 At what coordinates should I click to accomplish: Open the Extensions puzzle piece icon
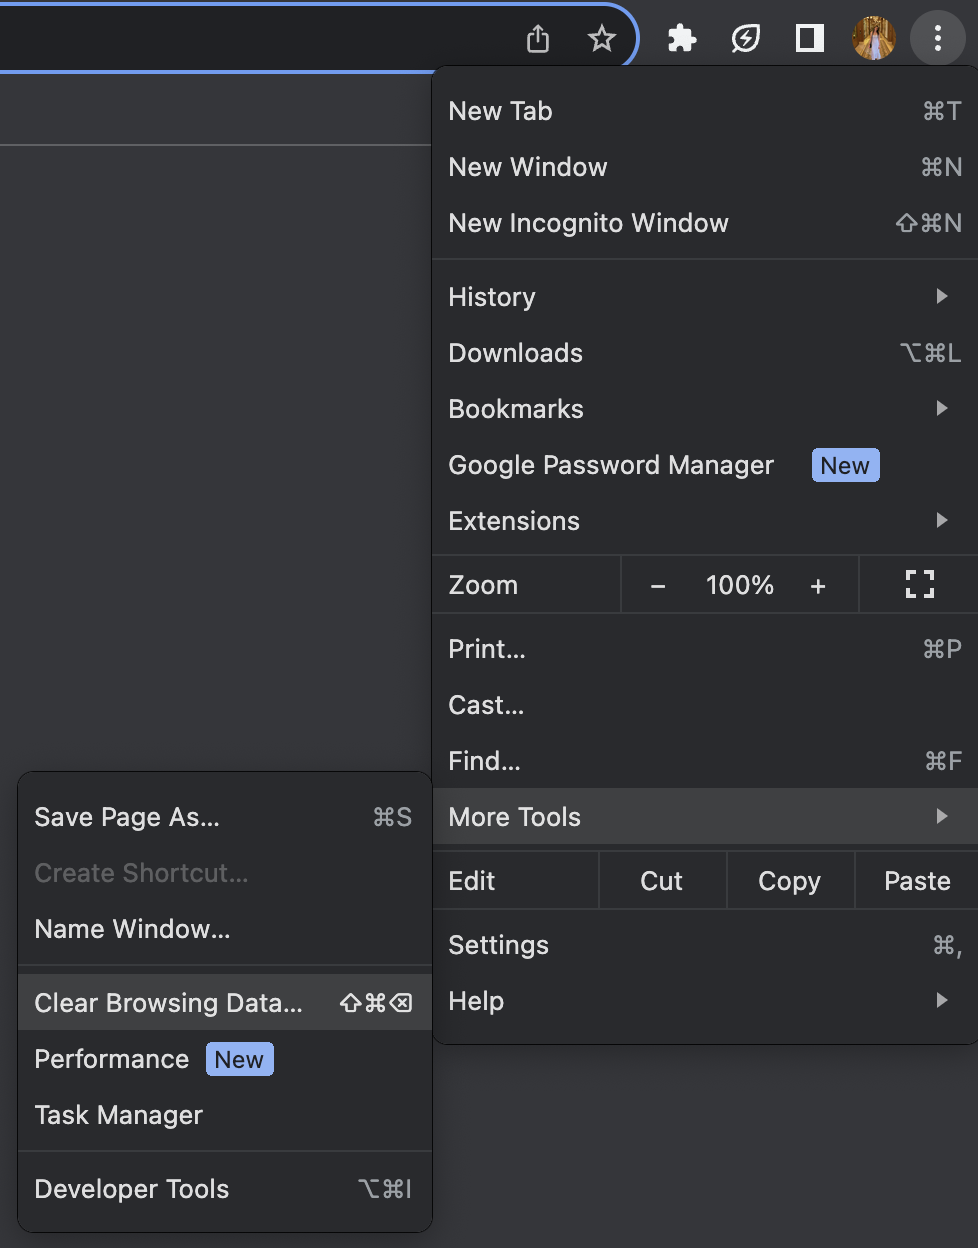(682, 39)
